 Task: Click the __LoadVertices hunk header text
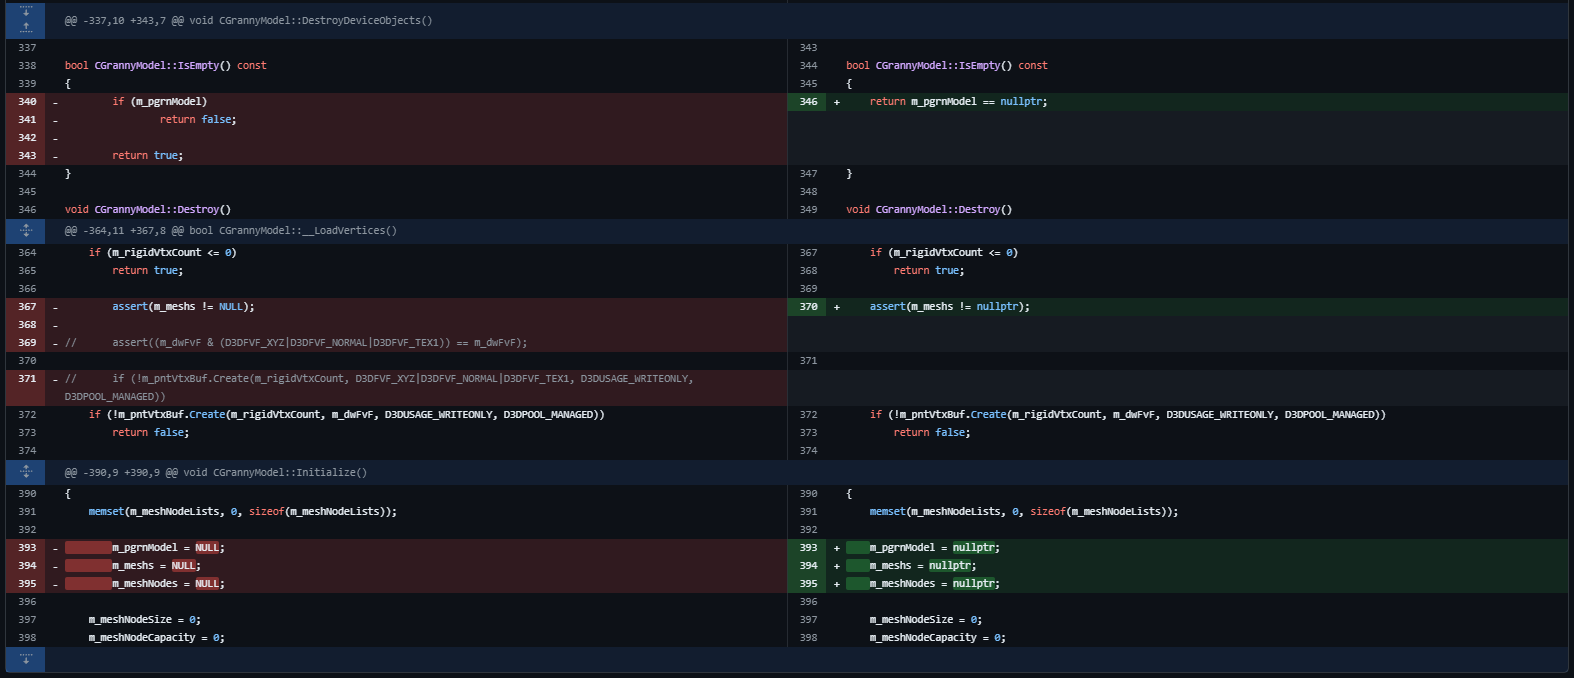point(230,231)
